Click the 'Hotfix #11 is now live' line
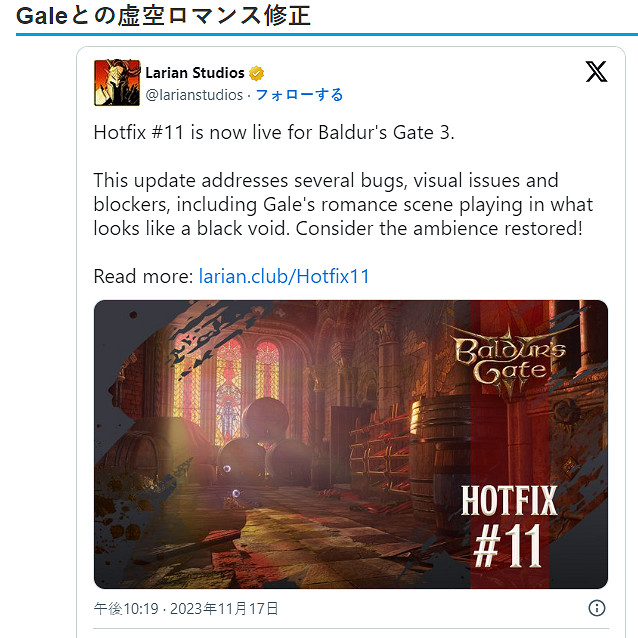Viewport: 638px width, 638px height. point(274,133)
